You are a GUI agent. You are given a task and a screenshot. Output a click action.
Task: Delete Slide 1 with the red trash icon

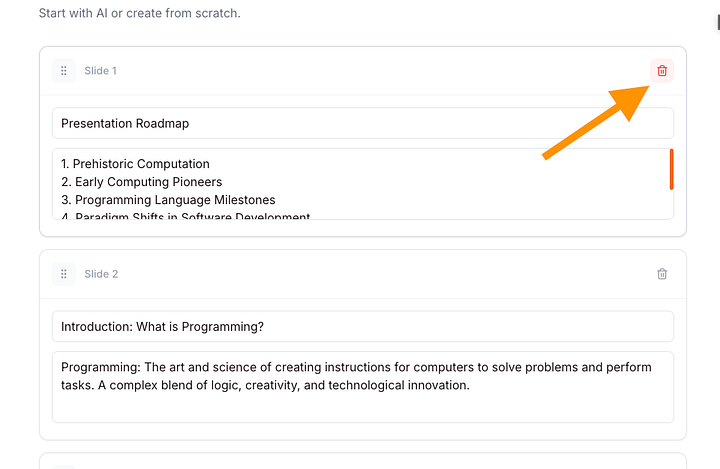pyautogui.click(x=662, y=71)
